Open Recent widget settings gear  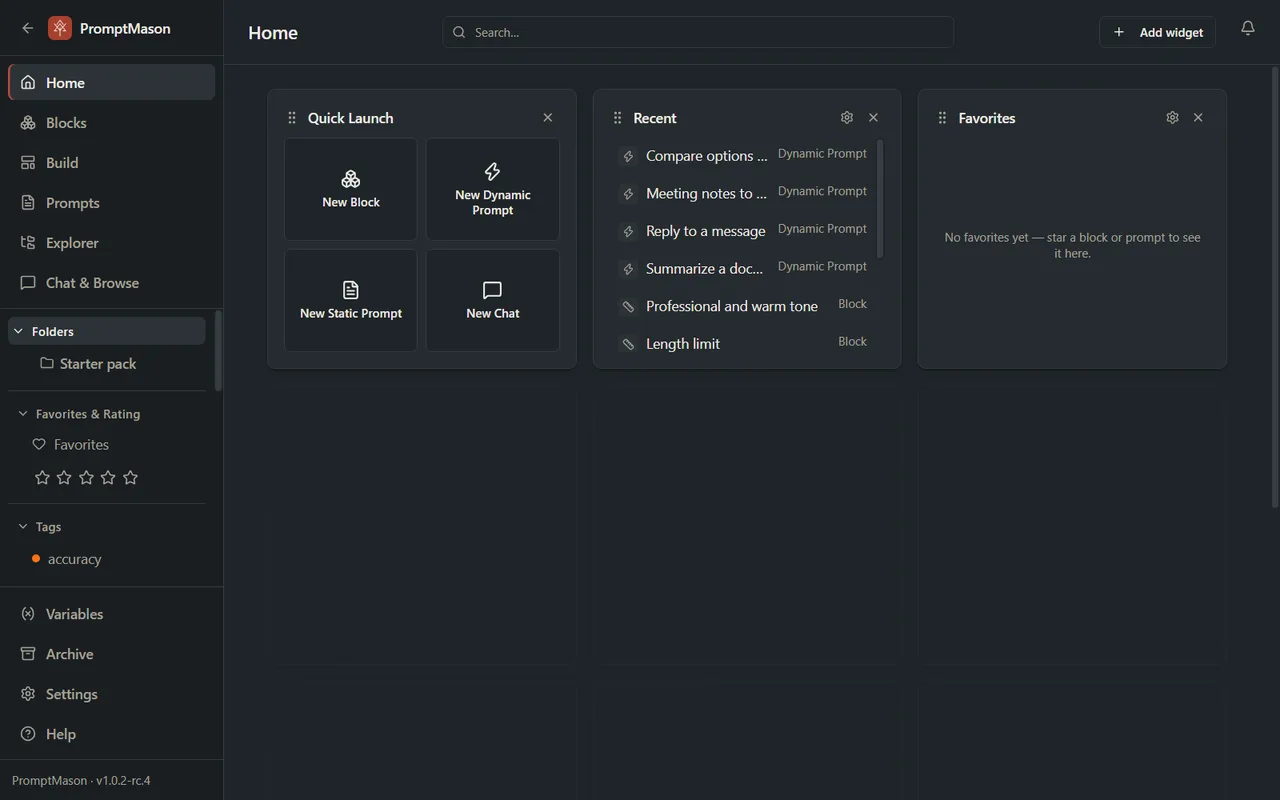point(847,118)
